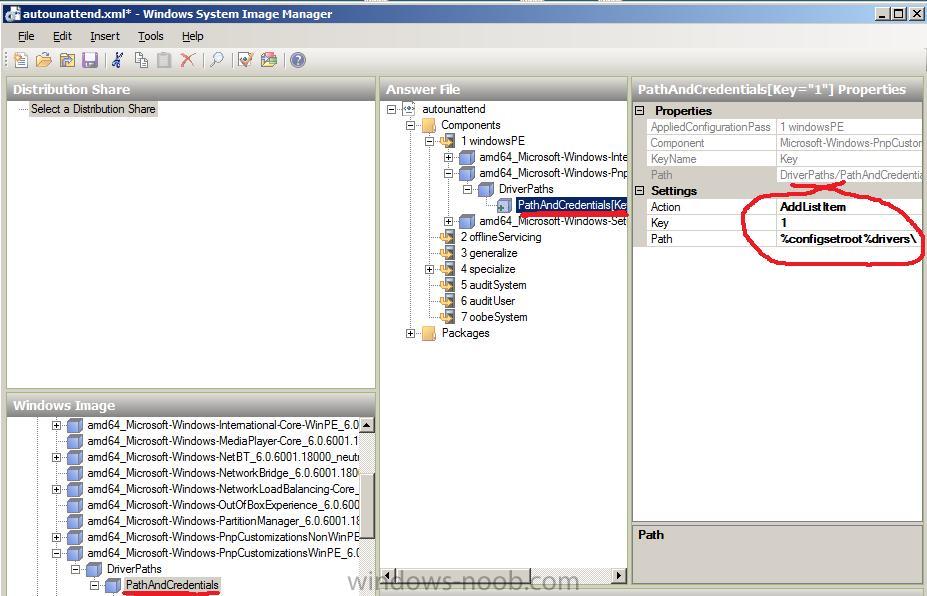Collapse the Components node in Answer File
Image resolution: width=927 pixels, height=596 pixels.
pyautogui.click(x=410, y=125)
